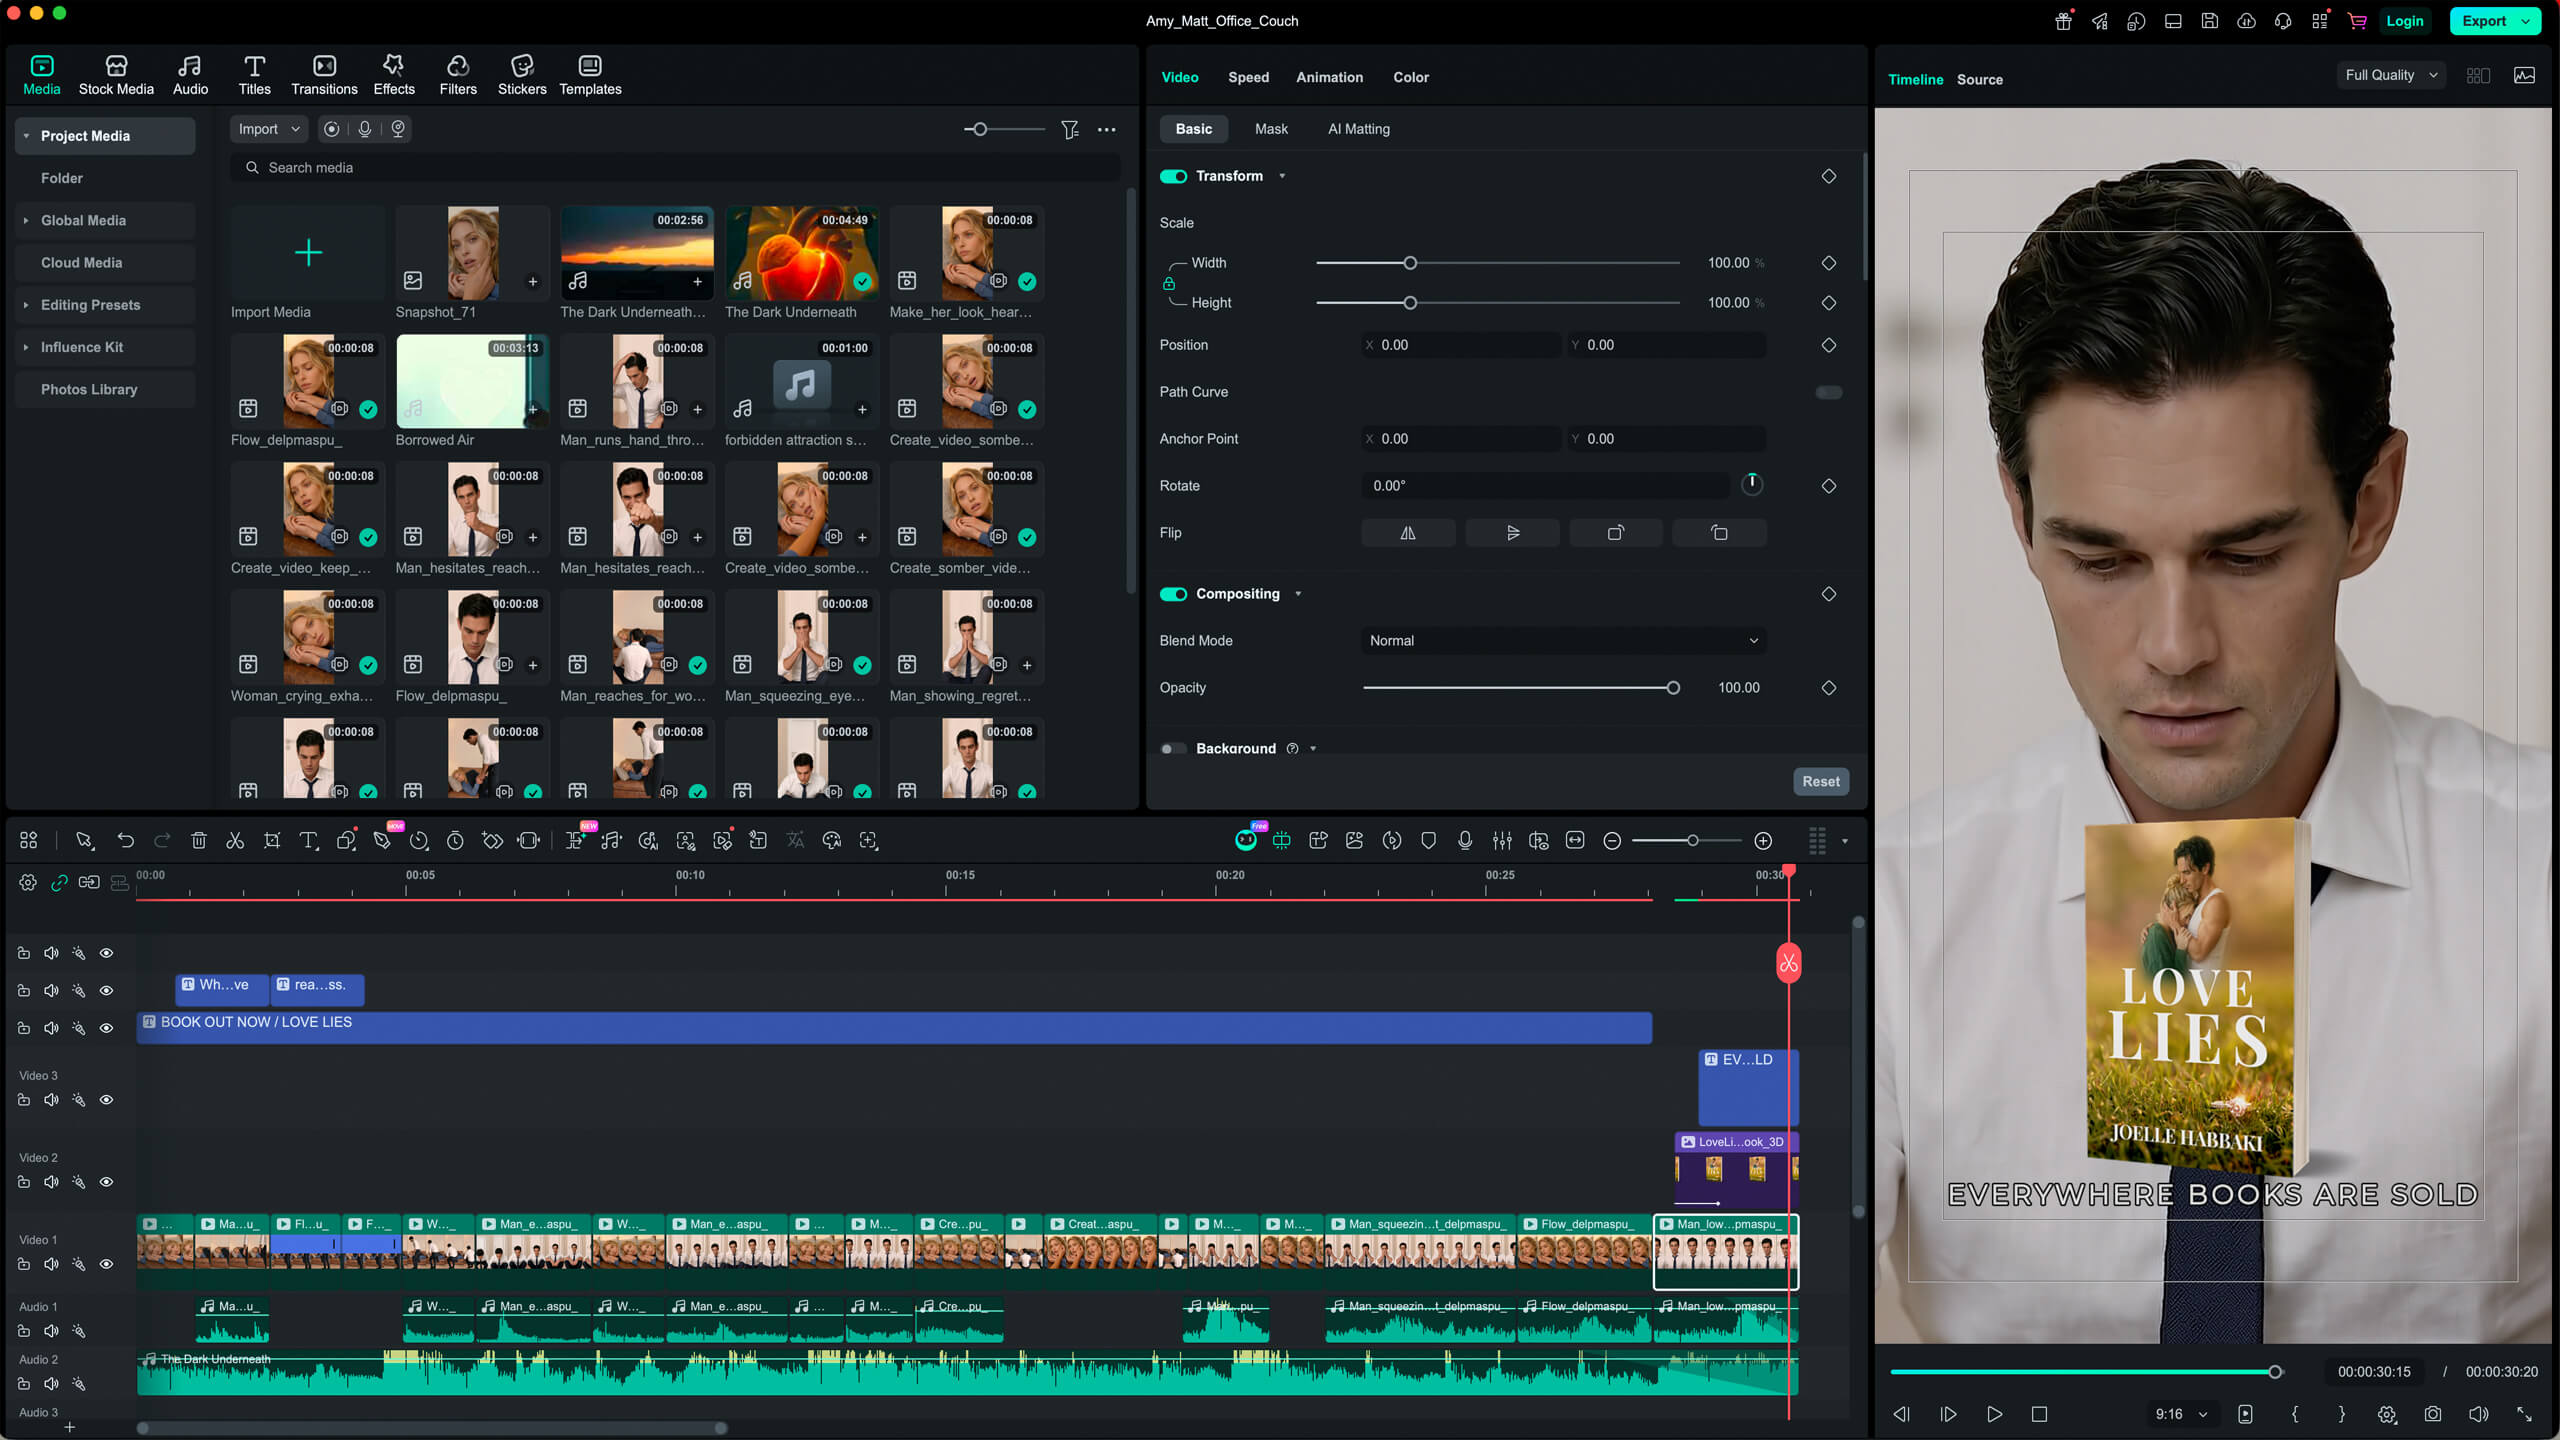Open the Full Quality preview dropdown
The image size is (2560, 1440).
pyautogui.click(x=2392, y=75)
